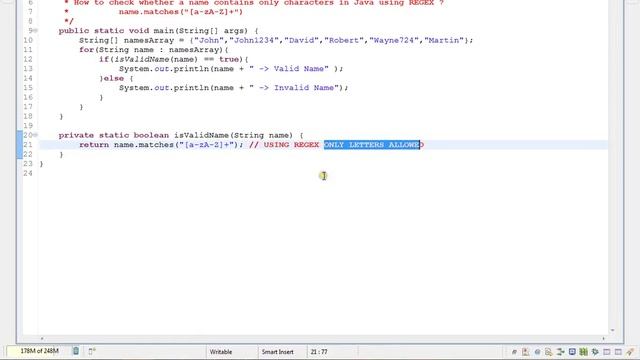Viewport: 640px width, 360px height.
Task: Click the highlighted ONLY LETTERS ALLOWED selection
Action: [x=372, y=144]
